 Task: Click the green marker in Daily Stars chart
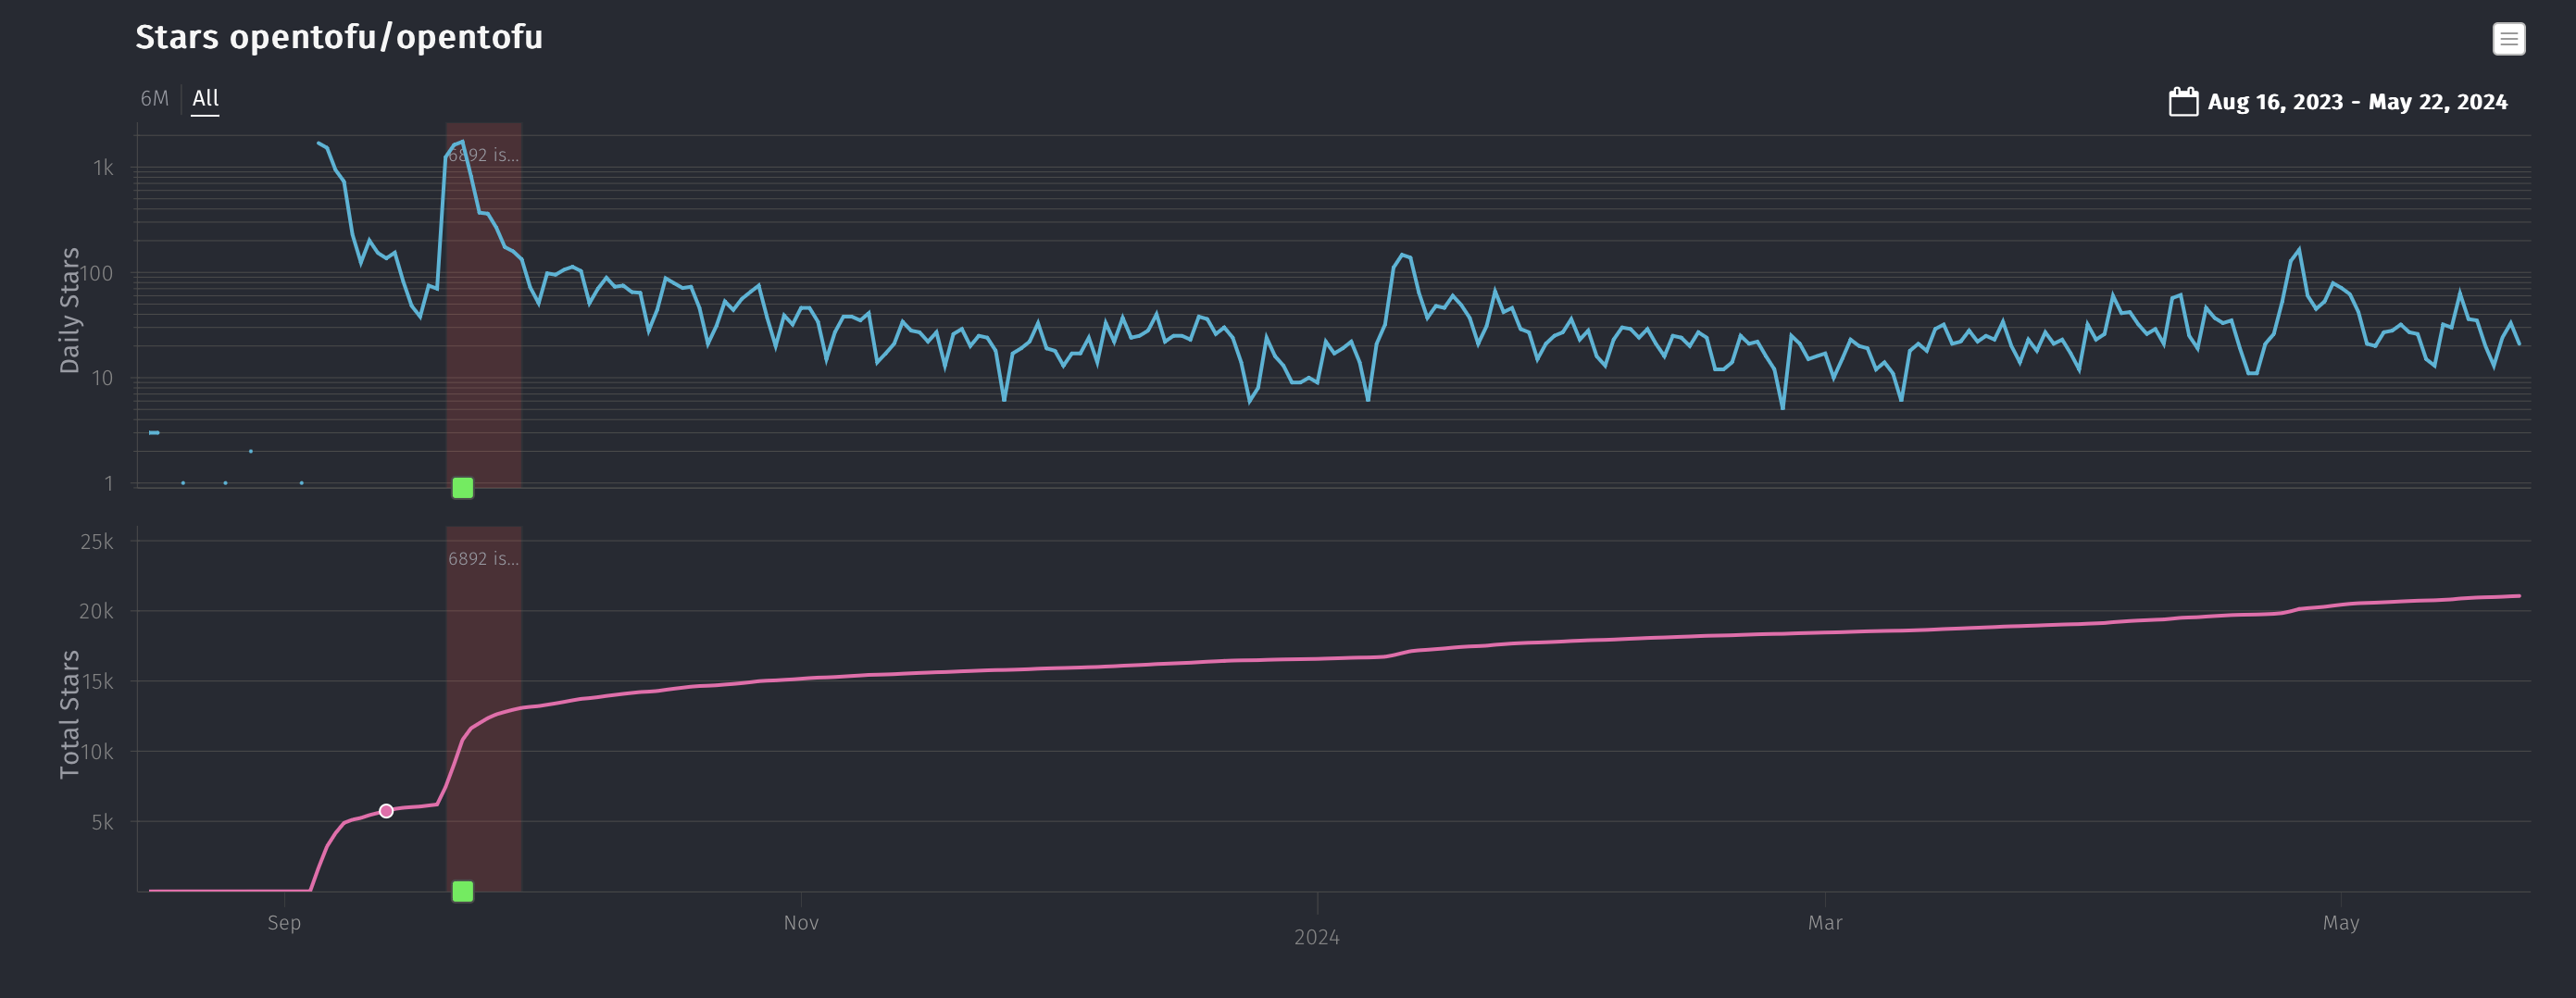coord(462,488)
